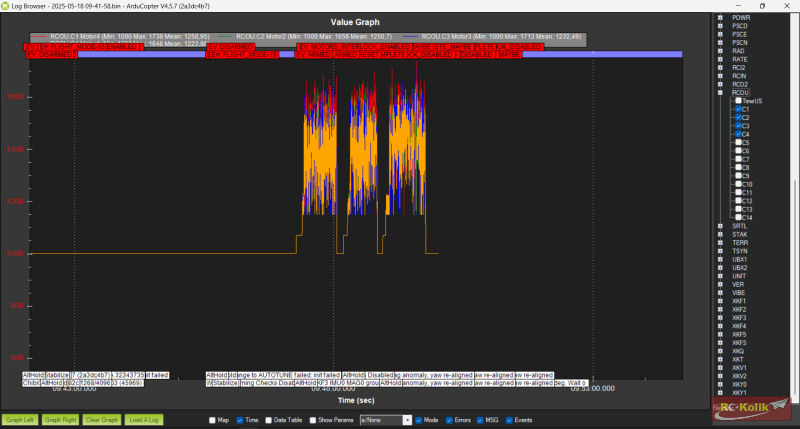Toggle the Time checkbox
Screen dimensions: 800x429
pyautogui.click(x=239, y=420)
